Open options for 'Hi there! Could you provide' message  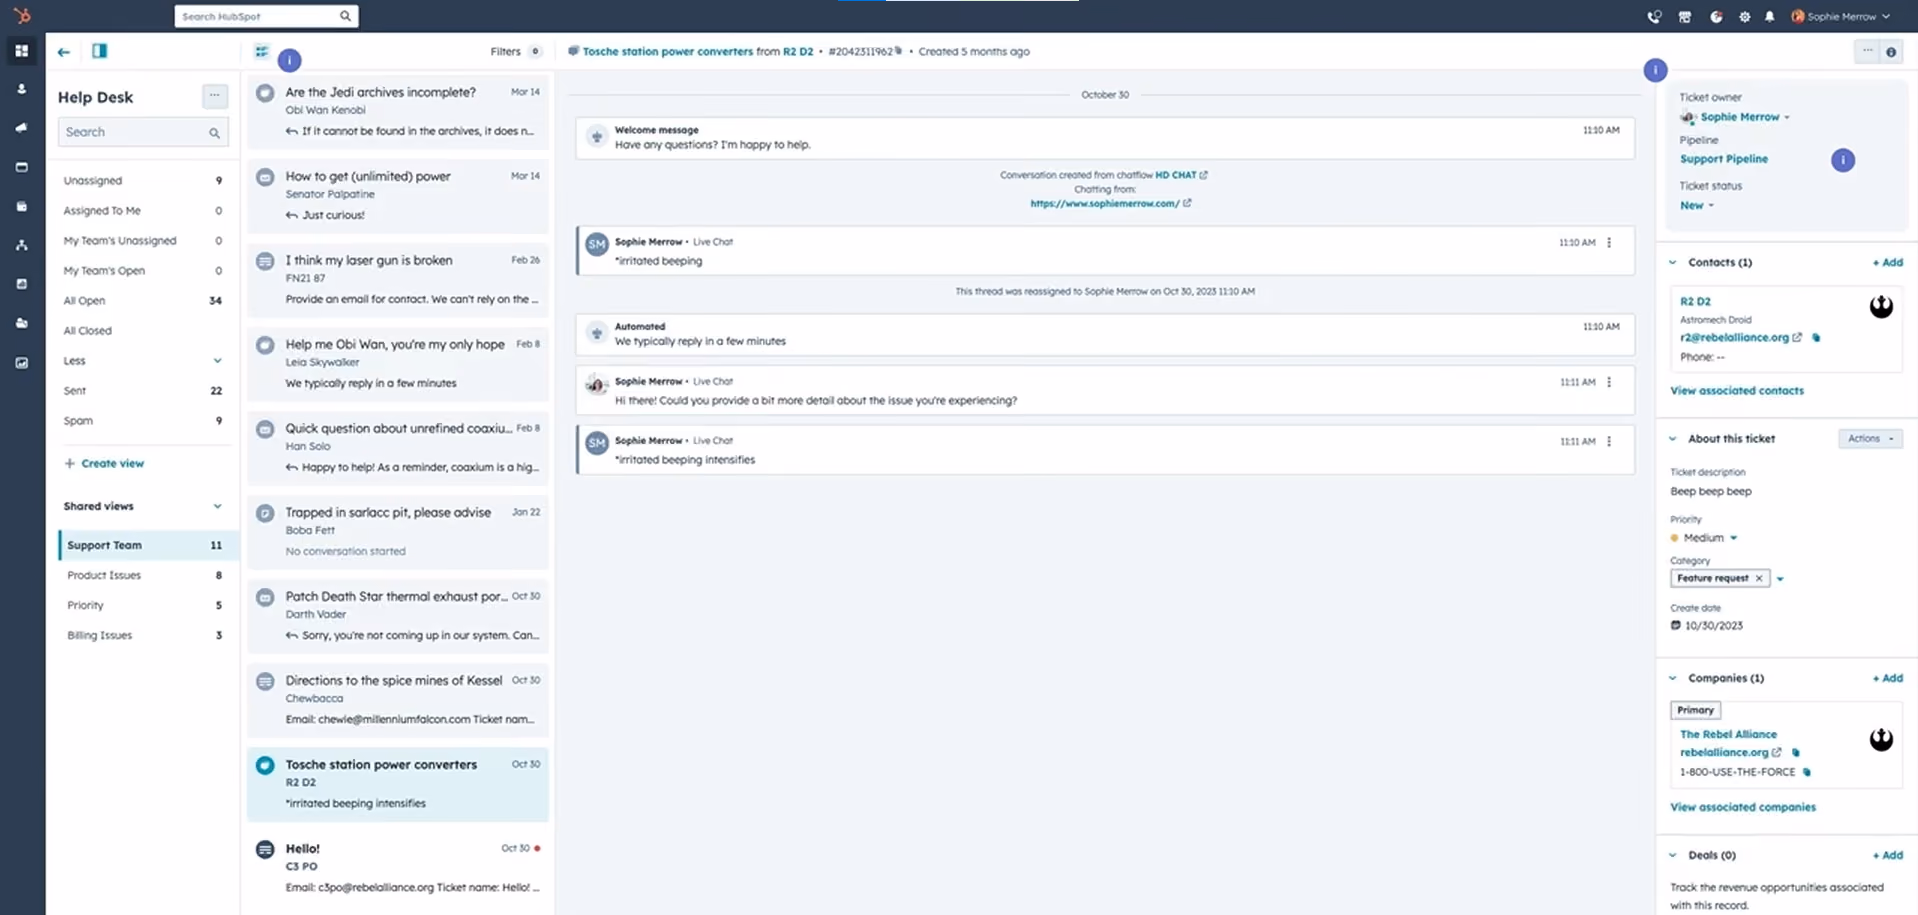tap(1609, 382)
